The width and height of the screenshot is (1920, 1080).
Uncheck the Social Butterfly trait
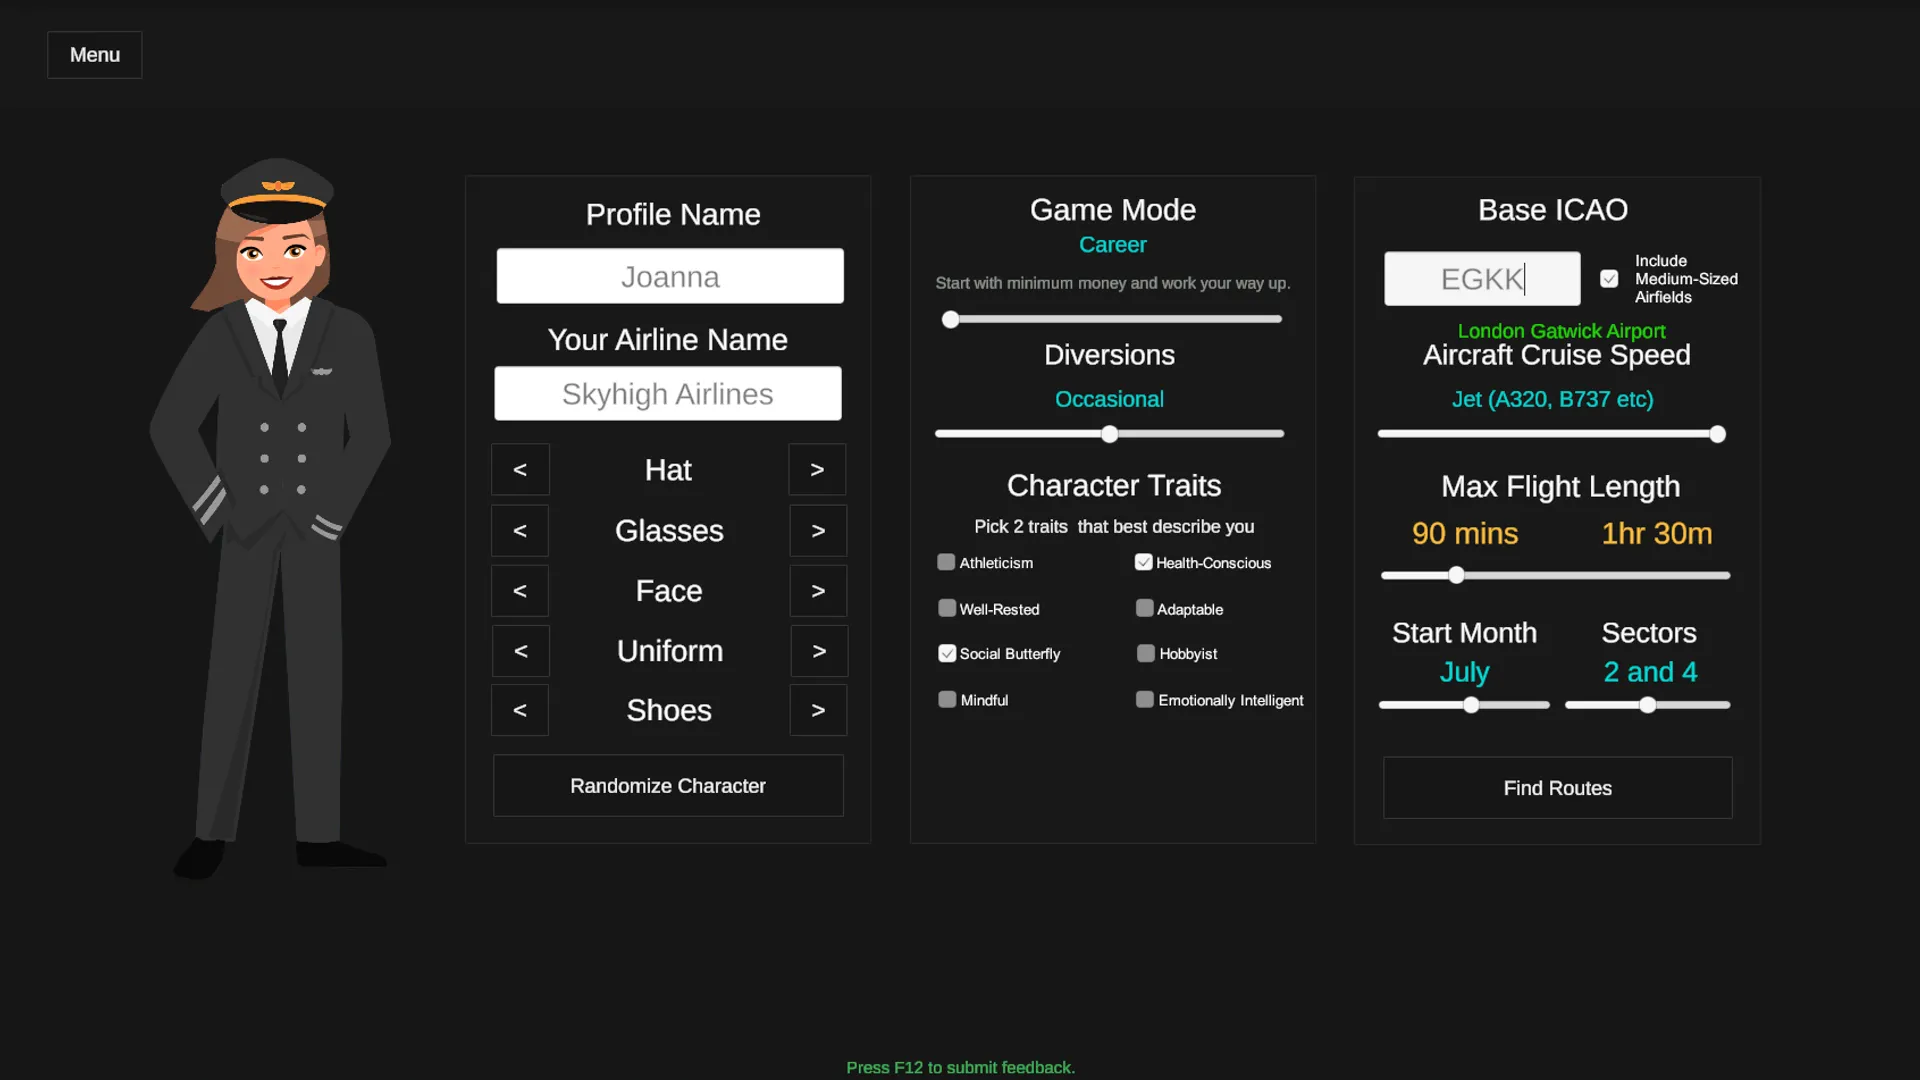(x=947, y=653)
